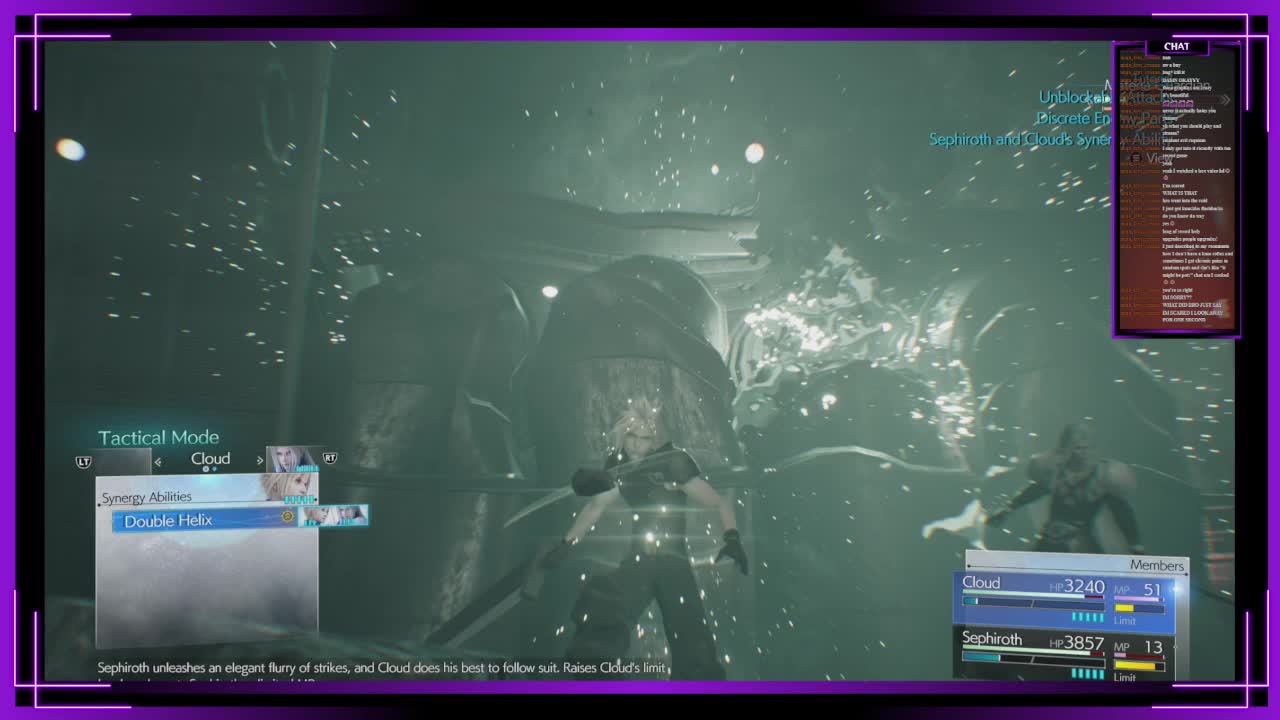Screen dimensions: 1280x720
Task: Click the Cloud and Sephiroth duo portrait icon
Action: (334, 515)
